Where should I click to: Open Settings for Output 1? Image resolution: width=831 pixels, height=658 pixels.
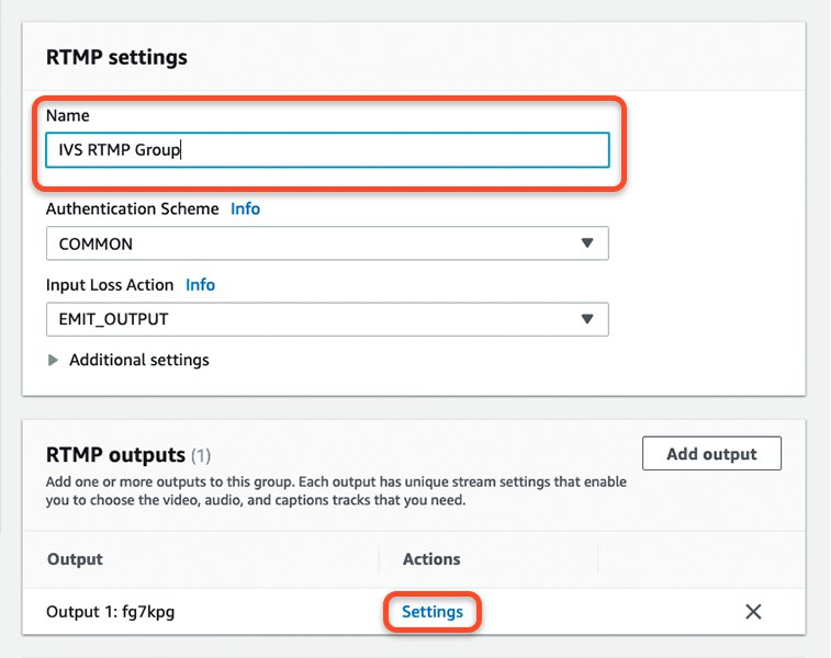pyautogui.click(x=431, y=611)
